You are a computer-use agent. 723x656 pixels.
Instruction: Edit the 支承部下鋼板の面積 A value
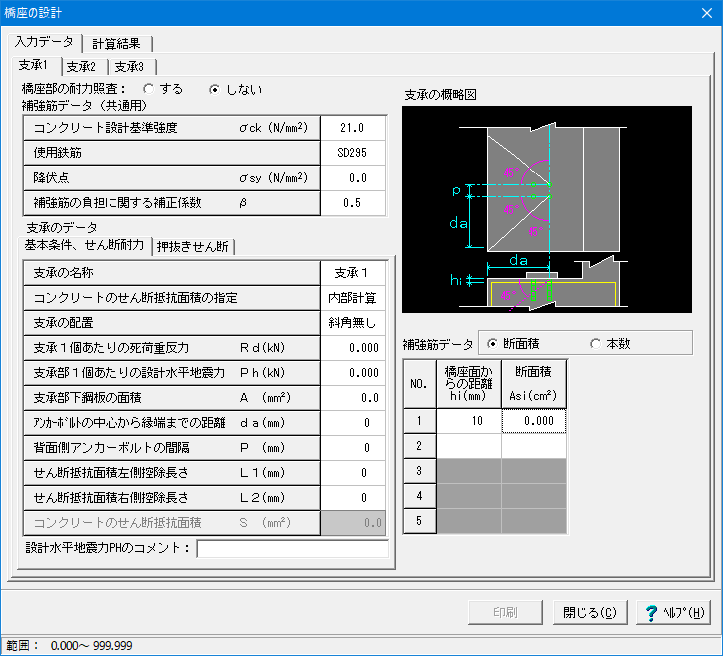pos(353,397)
